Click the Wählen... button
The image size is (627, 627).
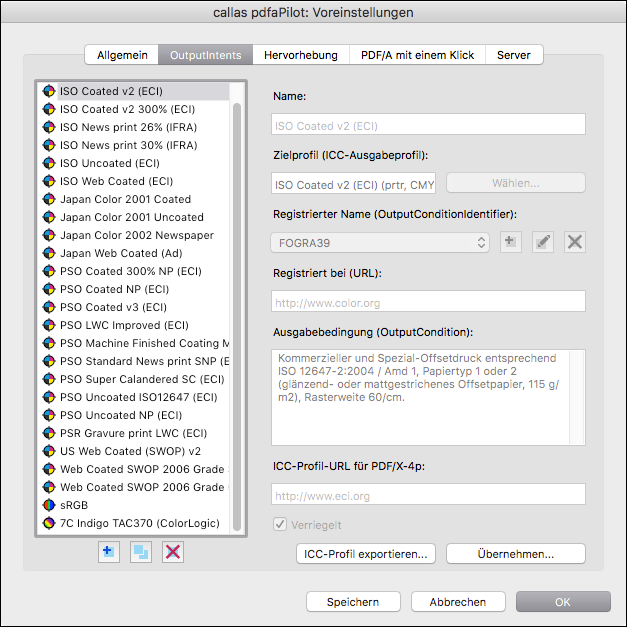point(516,183)
